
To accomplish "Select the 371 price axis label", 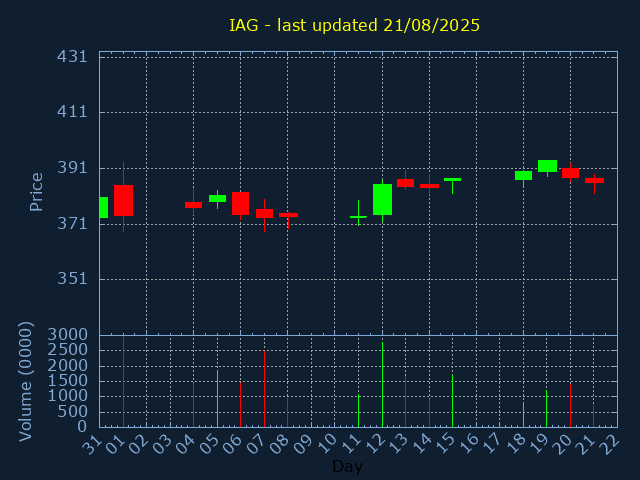I will [72, 224].
